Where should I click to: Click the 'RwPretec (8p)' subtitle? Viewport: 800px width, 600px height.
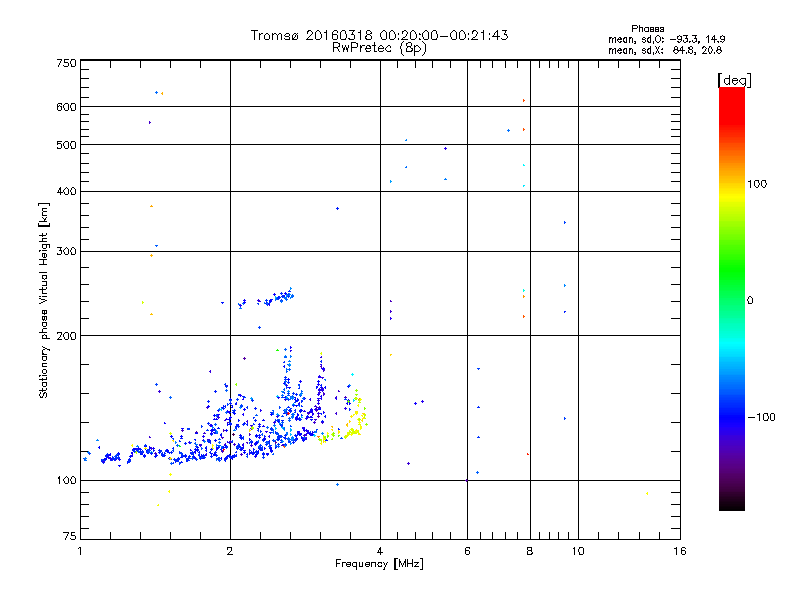click(379, 48)
